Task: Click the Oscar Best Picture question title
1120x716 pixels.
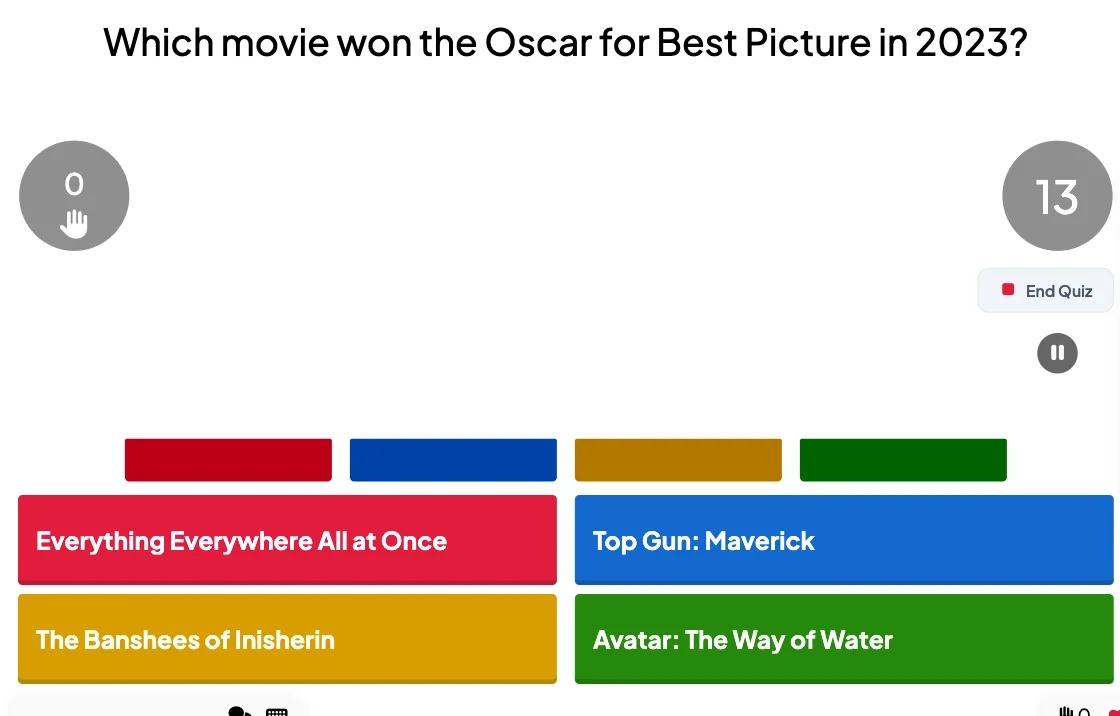Action: click(565, 42)
